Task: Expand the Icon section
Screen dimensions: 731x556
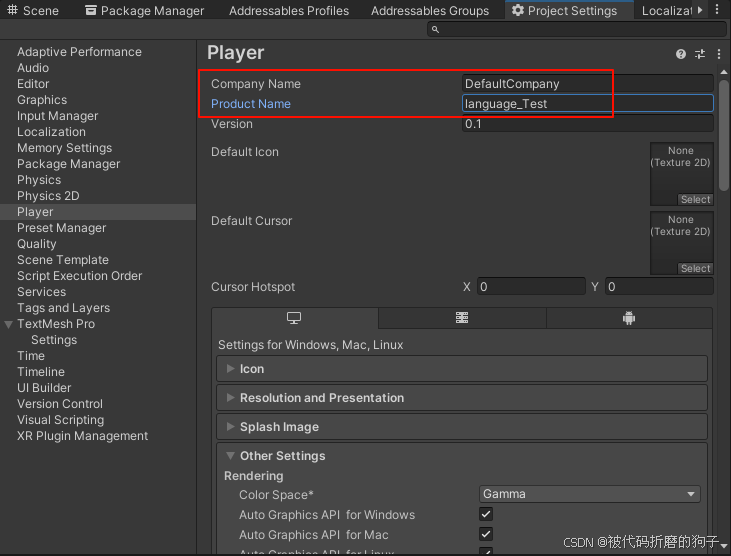Action: point(462,369)
